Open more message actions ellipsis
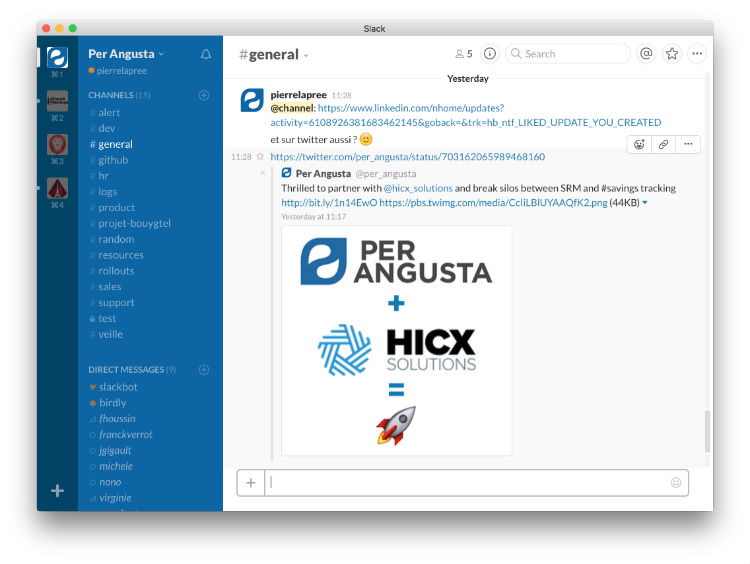The height and width of the screenshot is (564, 750). click(x=688, y=144)
